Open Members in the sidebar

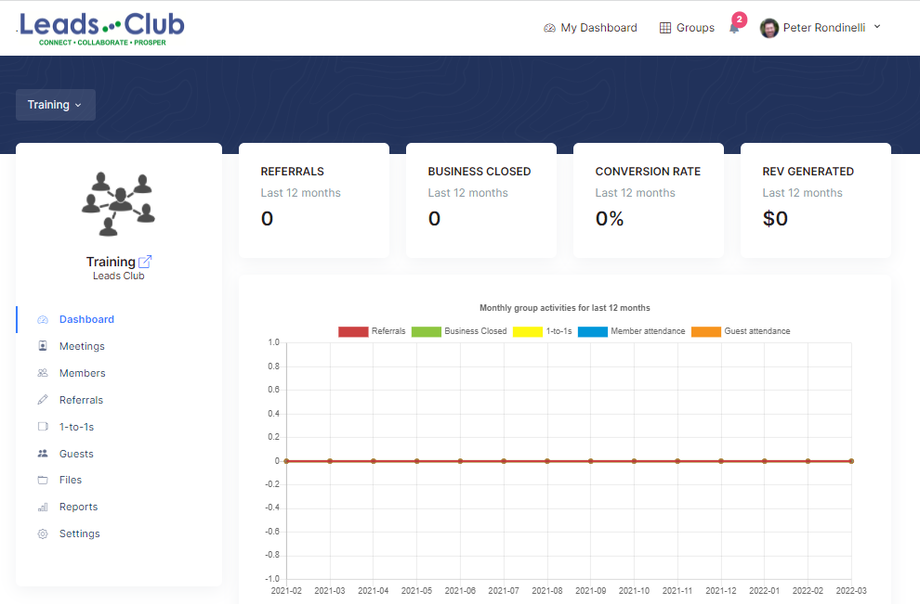point(82,373)
